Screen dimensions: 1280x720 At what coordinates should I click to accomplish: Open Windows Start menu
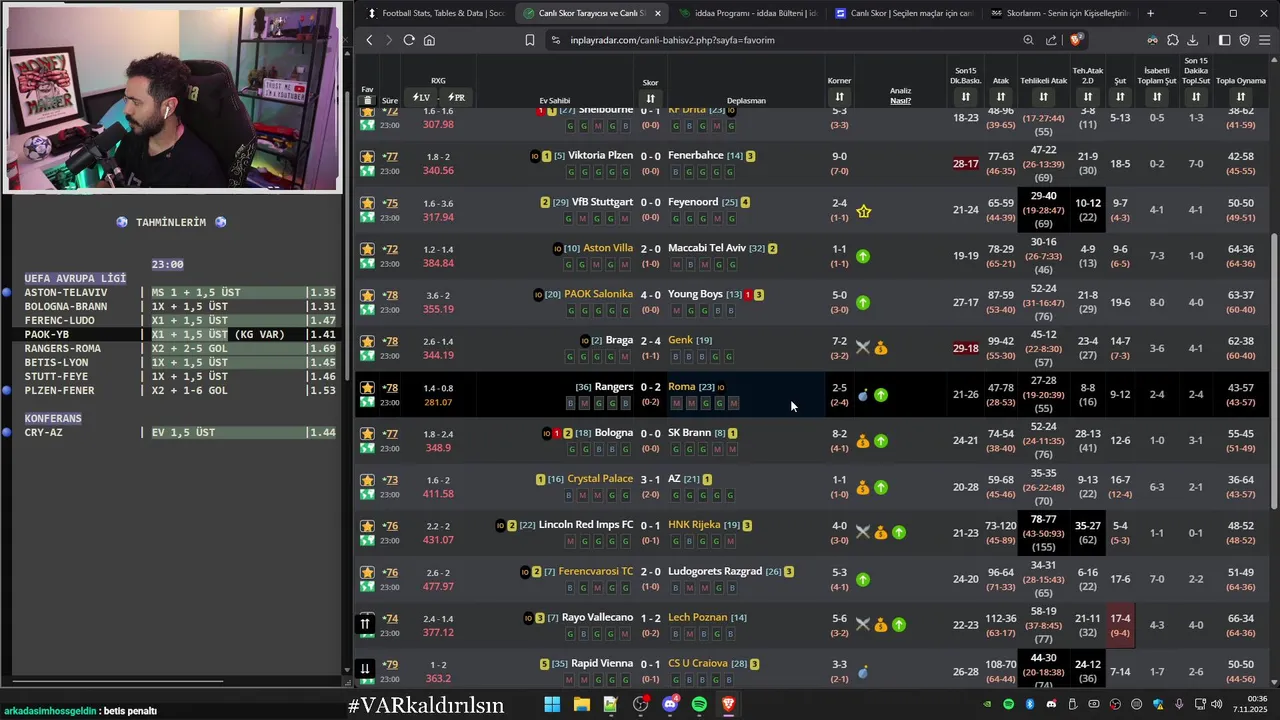(552, 704)
